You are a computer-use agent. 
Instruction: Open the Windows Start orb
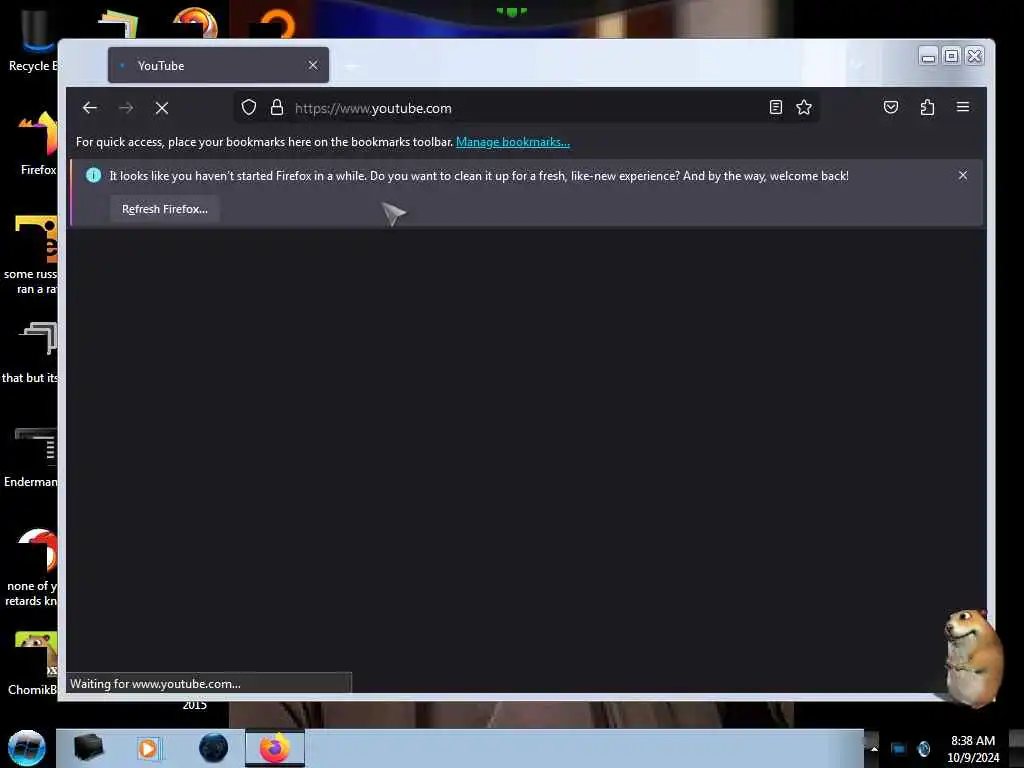(x=26, y=748)
